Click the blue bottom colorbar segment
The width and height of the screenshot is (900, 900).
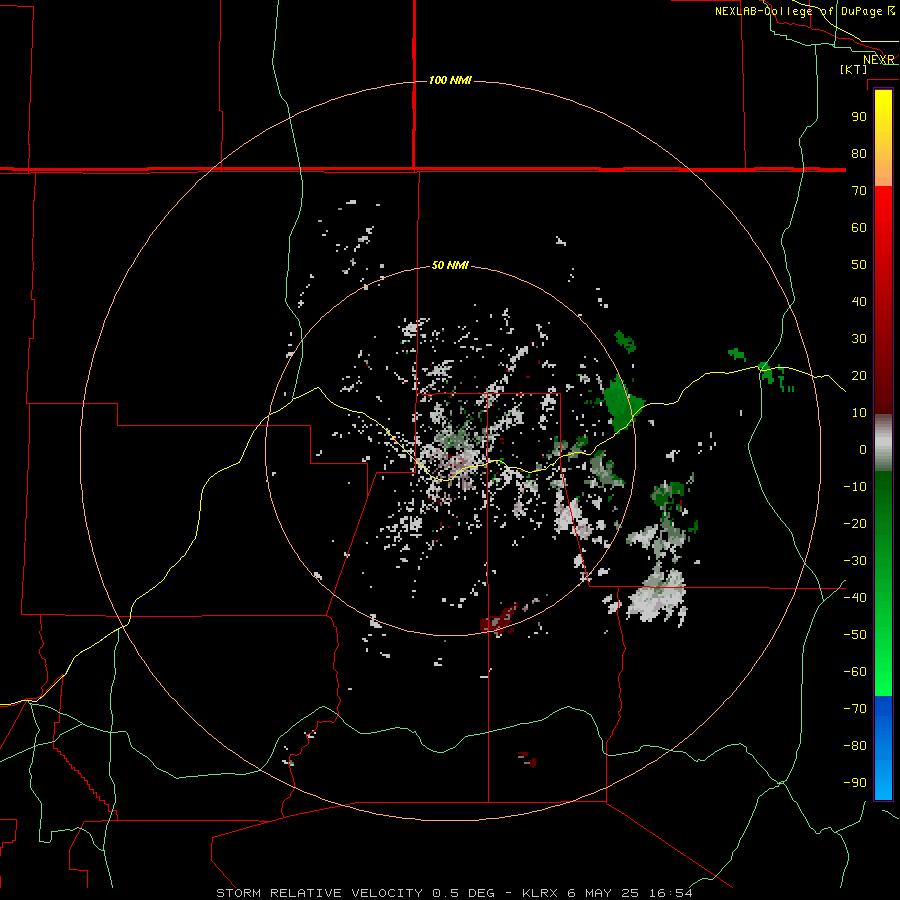[x=883, y=748]
